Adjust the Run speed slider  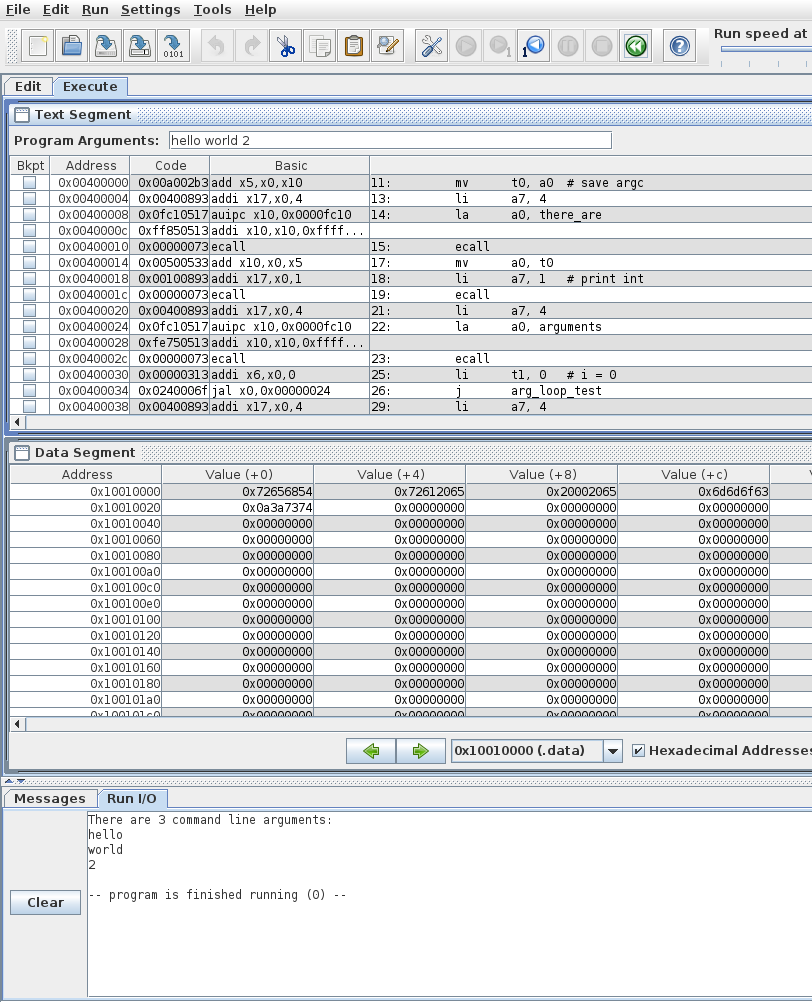(x=765, y=50)
